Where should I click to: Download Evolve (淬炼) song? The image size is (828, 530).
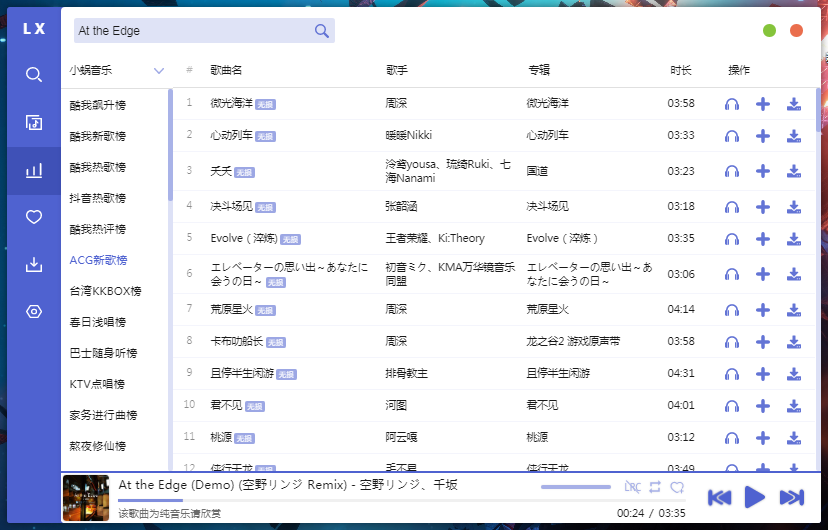point(794,239)
